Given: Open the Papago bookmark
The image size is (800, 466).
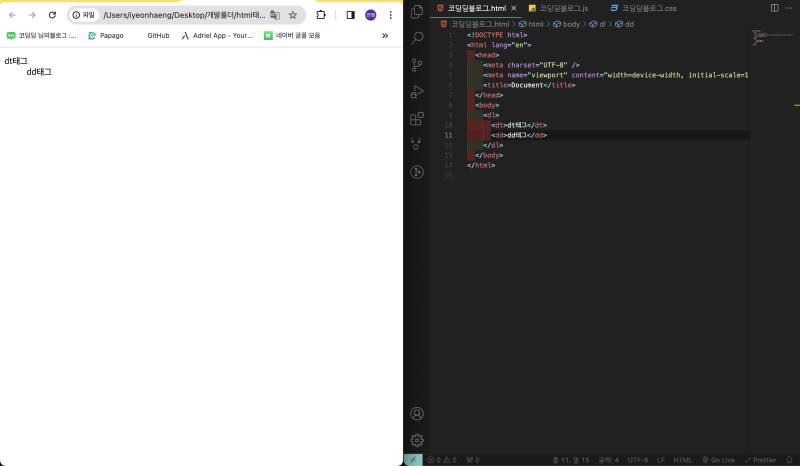Looking at the screenshot, I should (106, 35).
